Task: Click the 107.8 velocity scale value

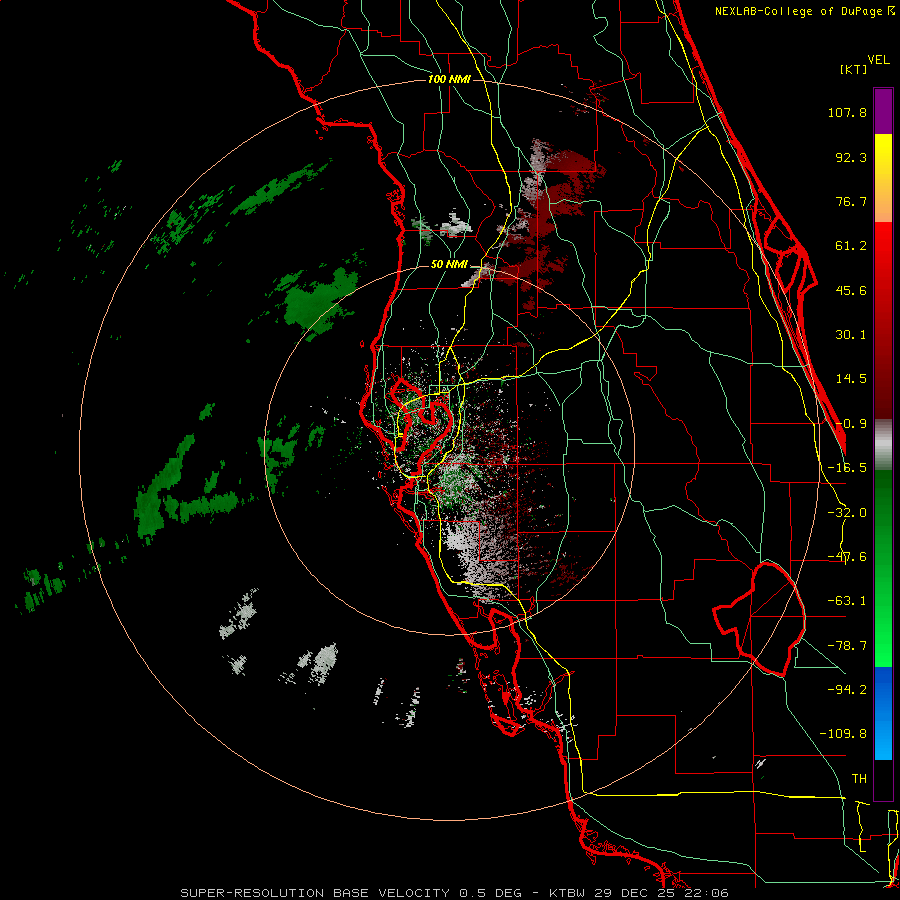Action: [847, 112]
